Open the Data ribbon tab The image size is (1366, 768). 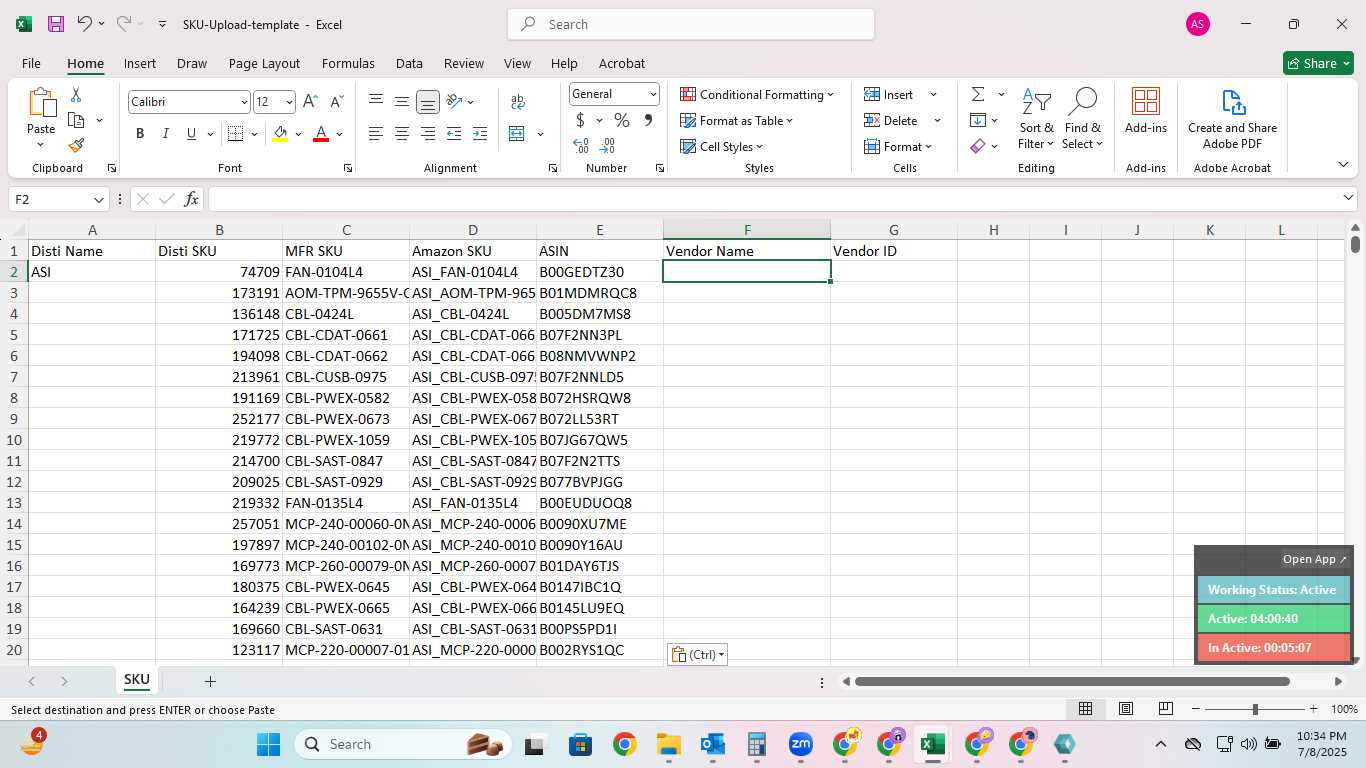pos(409,63)
